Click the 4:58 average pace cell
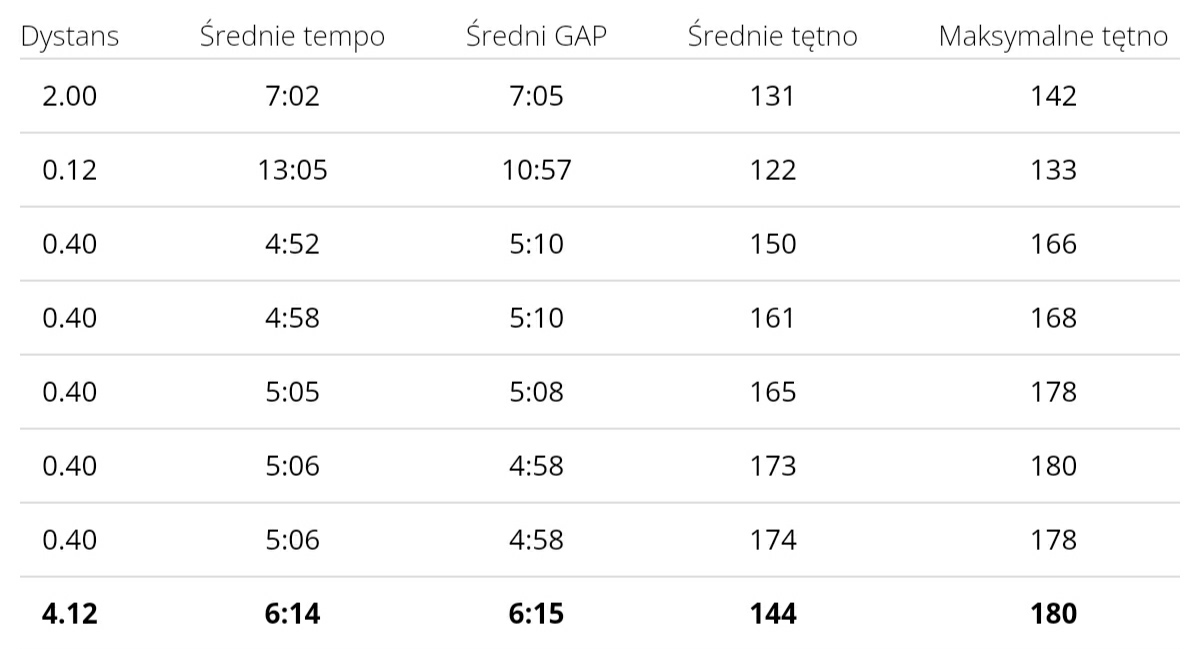Screen dimensions: 1196x649 pos(292,318)
